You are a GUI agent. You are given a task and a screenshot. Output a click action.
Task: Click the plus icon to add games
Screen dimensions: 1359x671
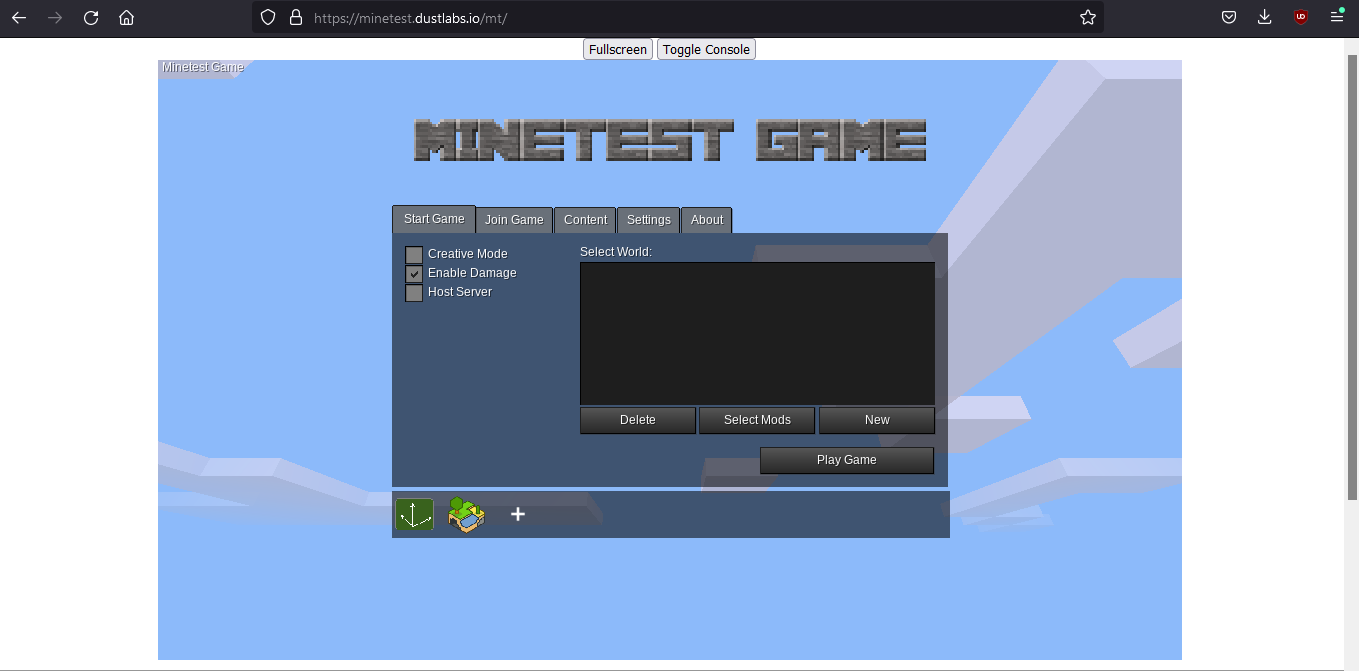(x=518, y=514)
